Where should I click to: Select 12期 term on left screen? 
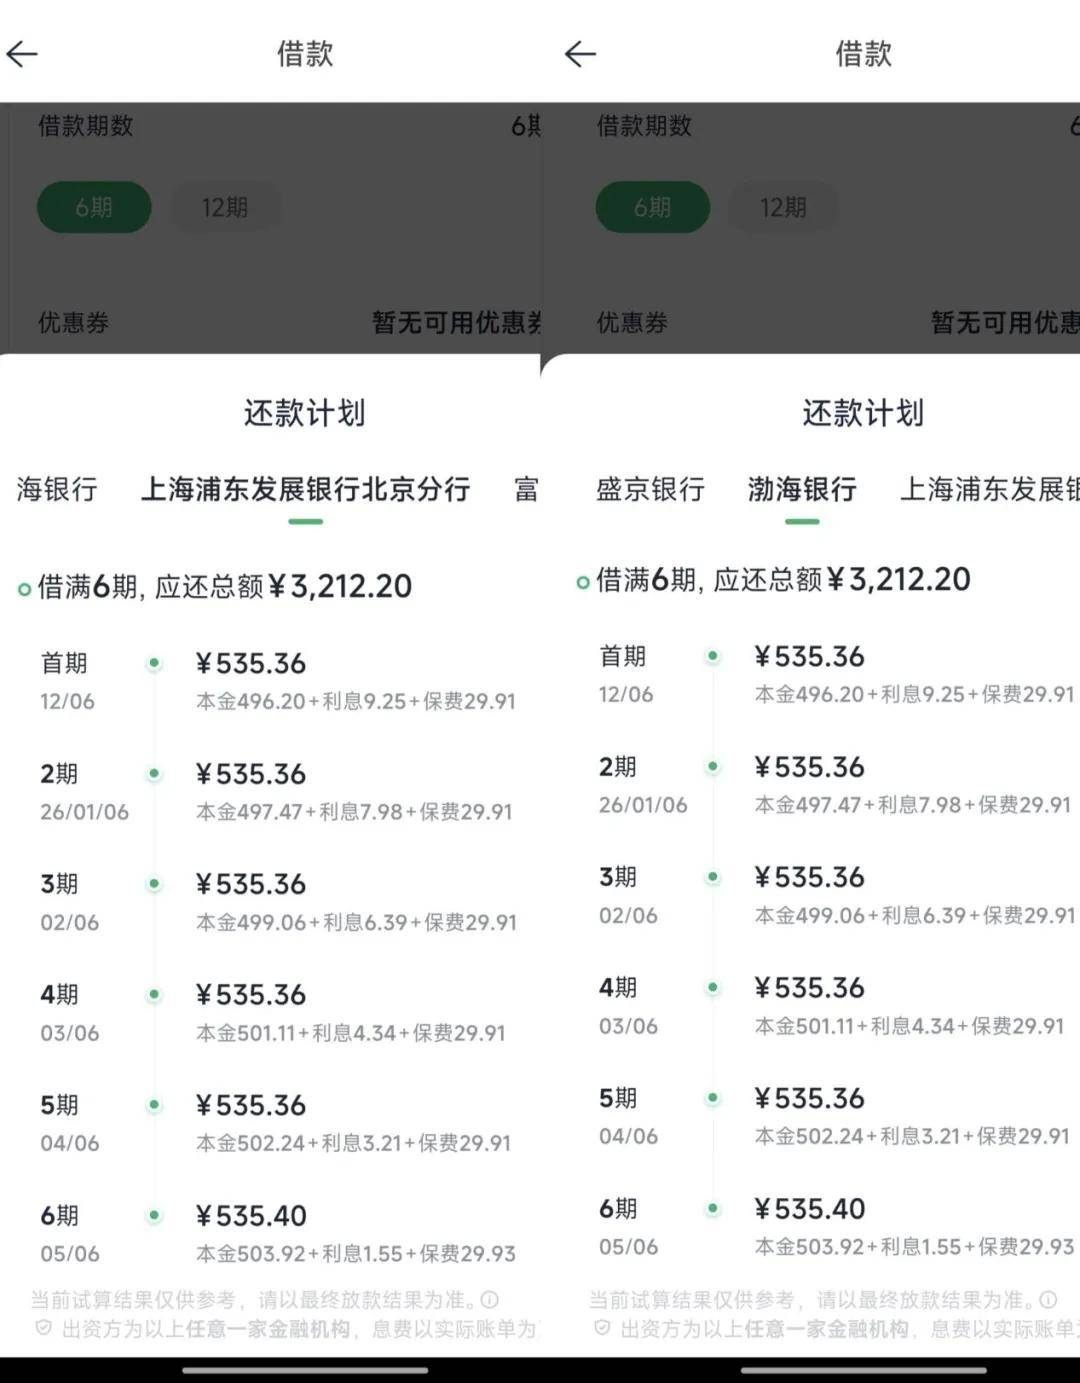(x=225, y=207)
